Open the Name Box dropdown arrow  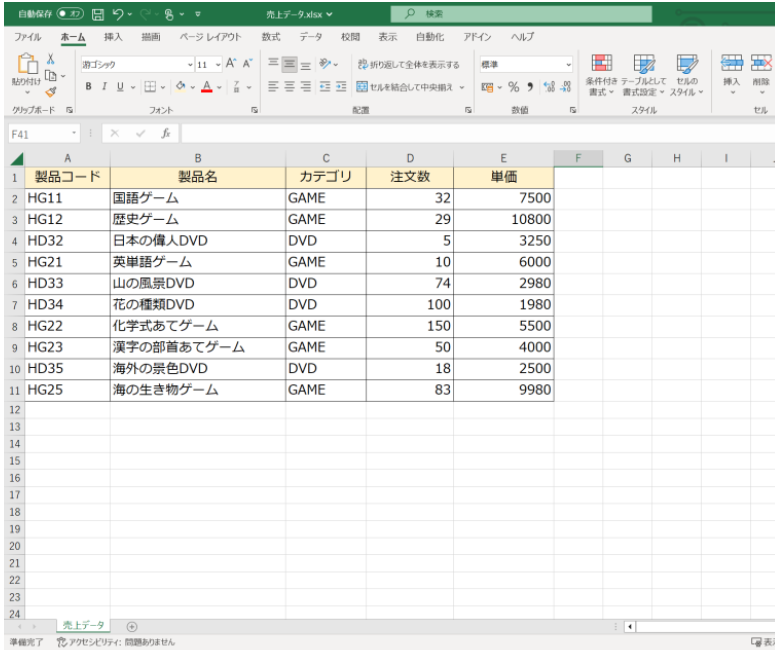pos(75,133)
